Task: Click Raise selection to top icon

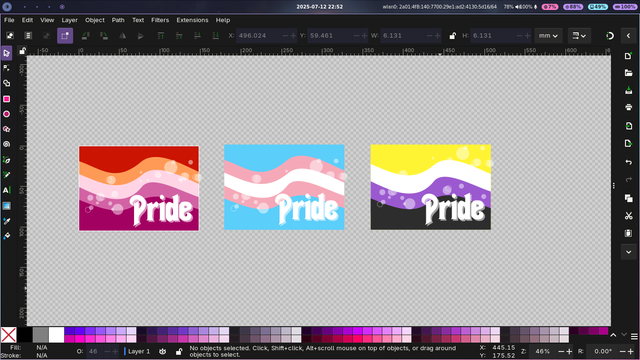Action: click(x=161, y=36)
